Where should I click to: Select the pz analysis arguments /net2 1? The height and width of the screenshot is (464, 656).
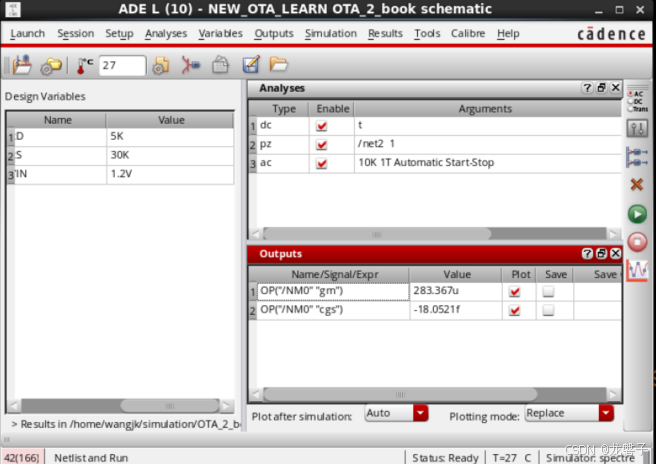pyautogui.click(x=487, y=144)
